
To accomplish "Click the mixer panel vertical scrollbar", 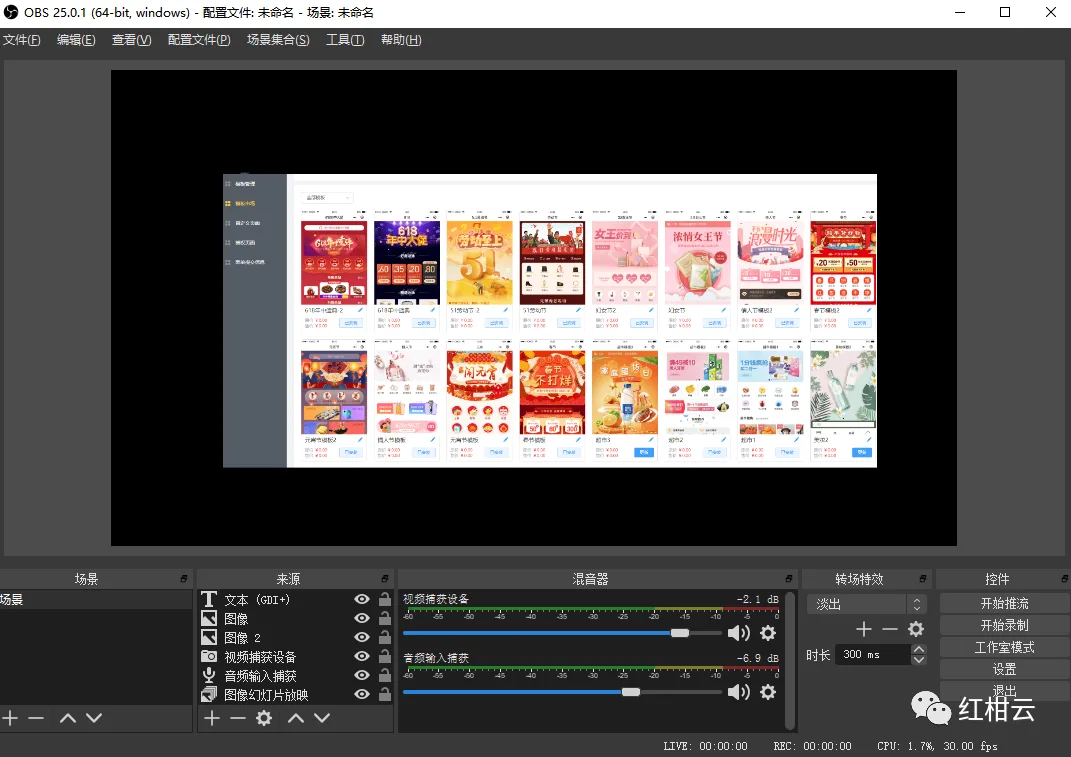I will point(790,660).
